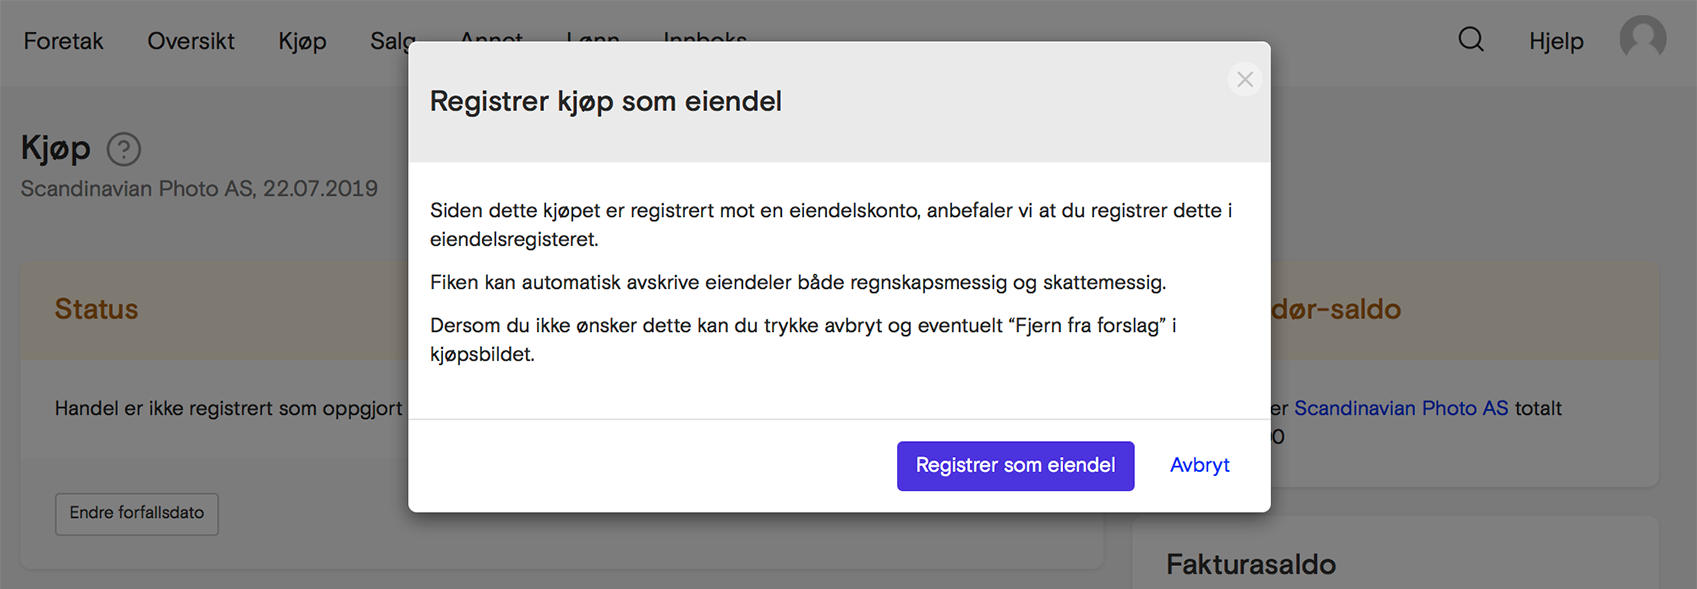Open the Foretak menu
Screen dimensions: 1697x589
tap(63, 41)
